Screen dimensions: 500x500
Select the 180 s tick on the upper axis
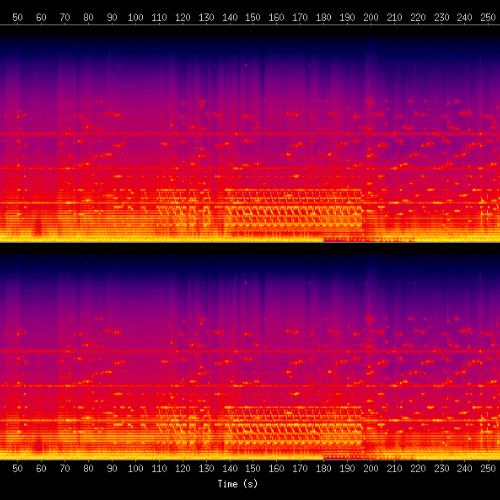pyautogui.click(x=324, y=18)
